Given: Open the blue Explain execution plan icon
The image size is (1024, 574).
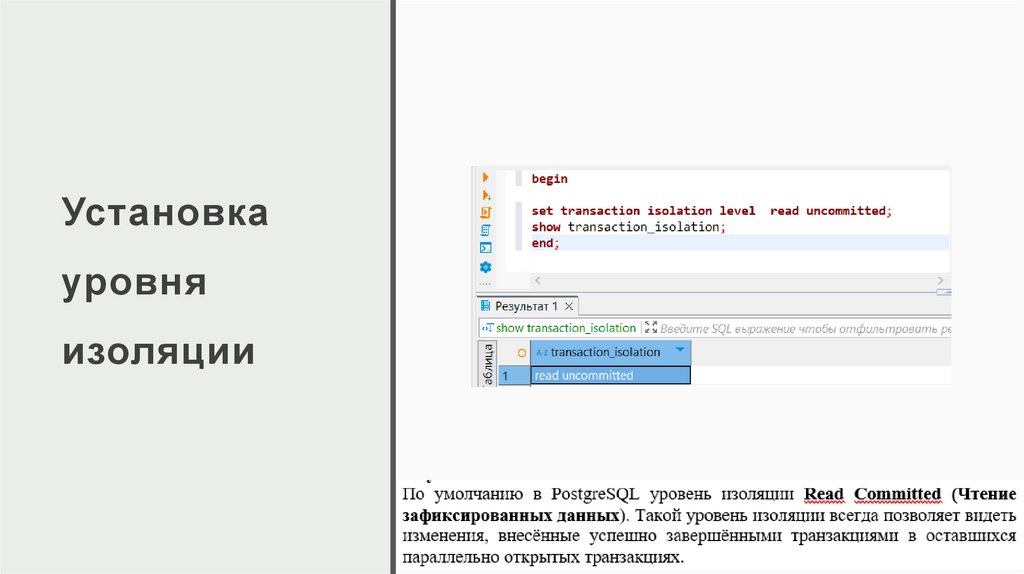Looking at the screenshot, I should 485,230.
